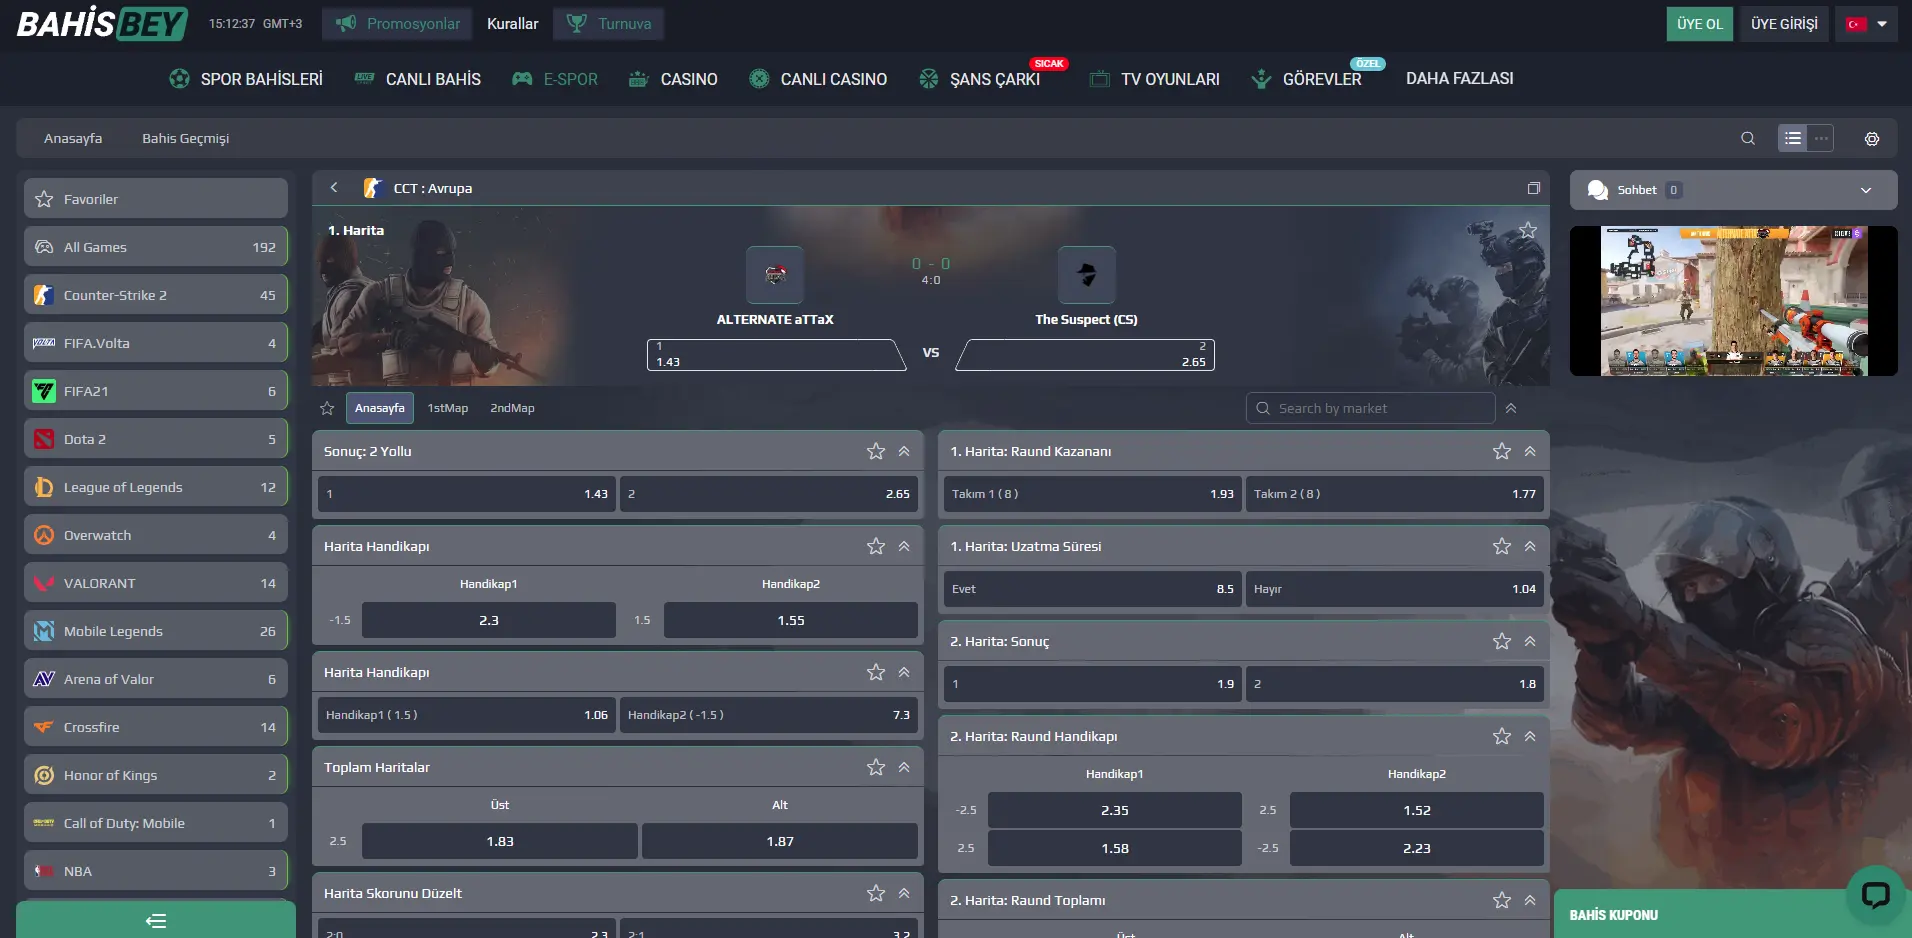Screen dimensions: 1912x938
Task: Switch to the 2ndMap tab
Action: [x=512, y=408]
